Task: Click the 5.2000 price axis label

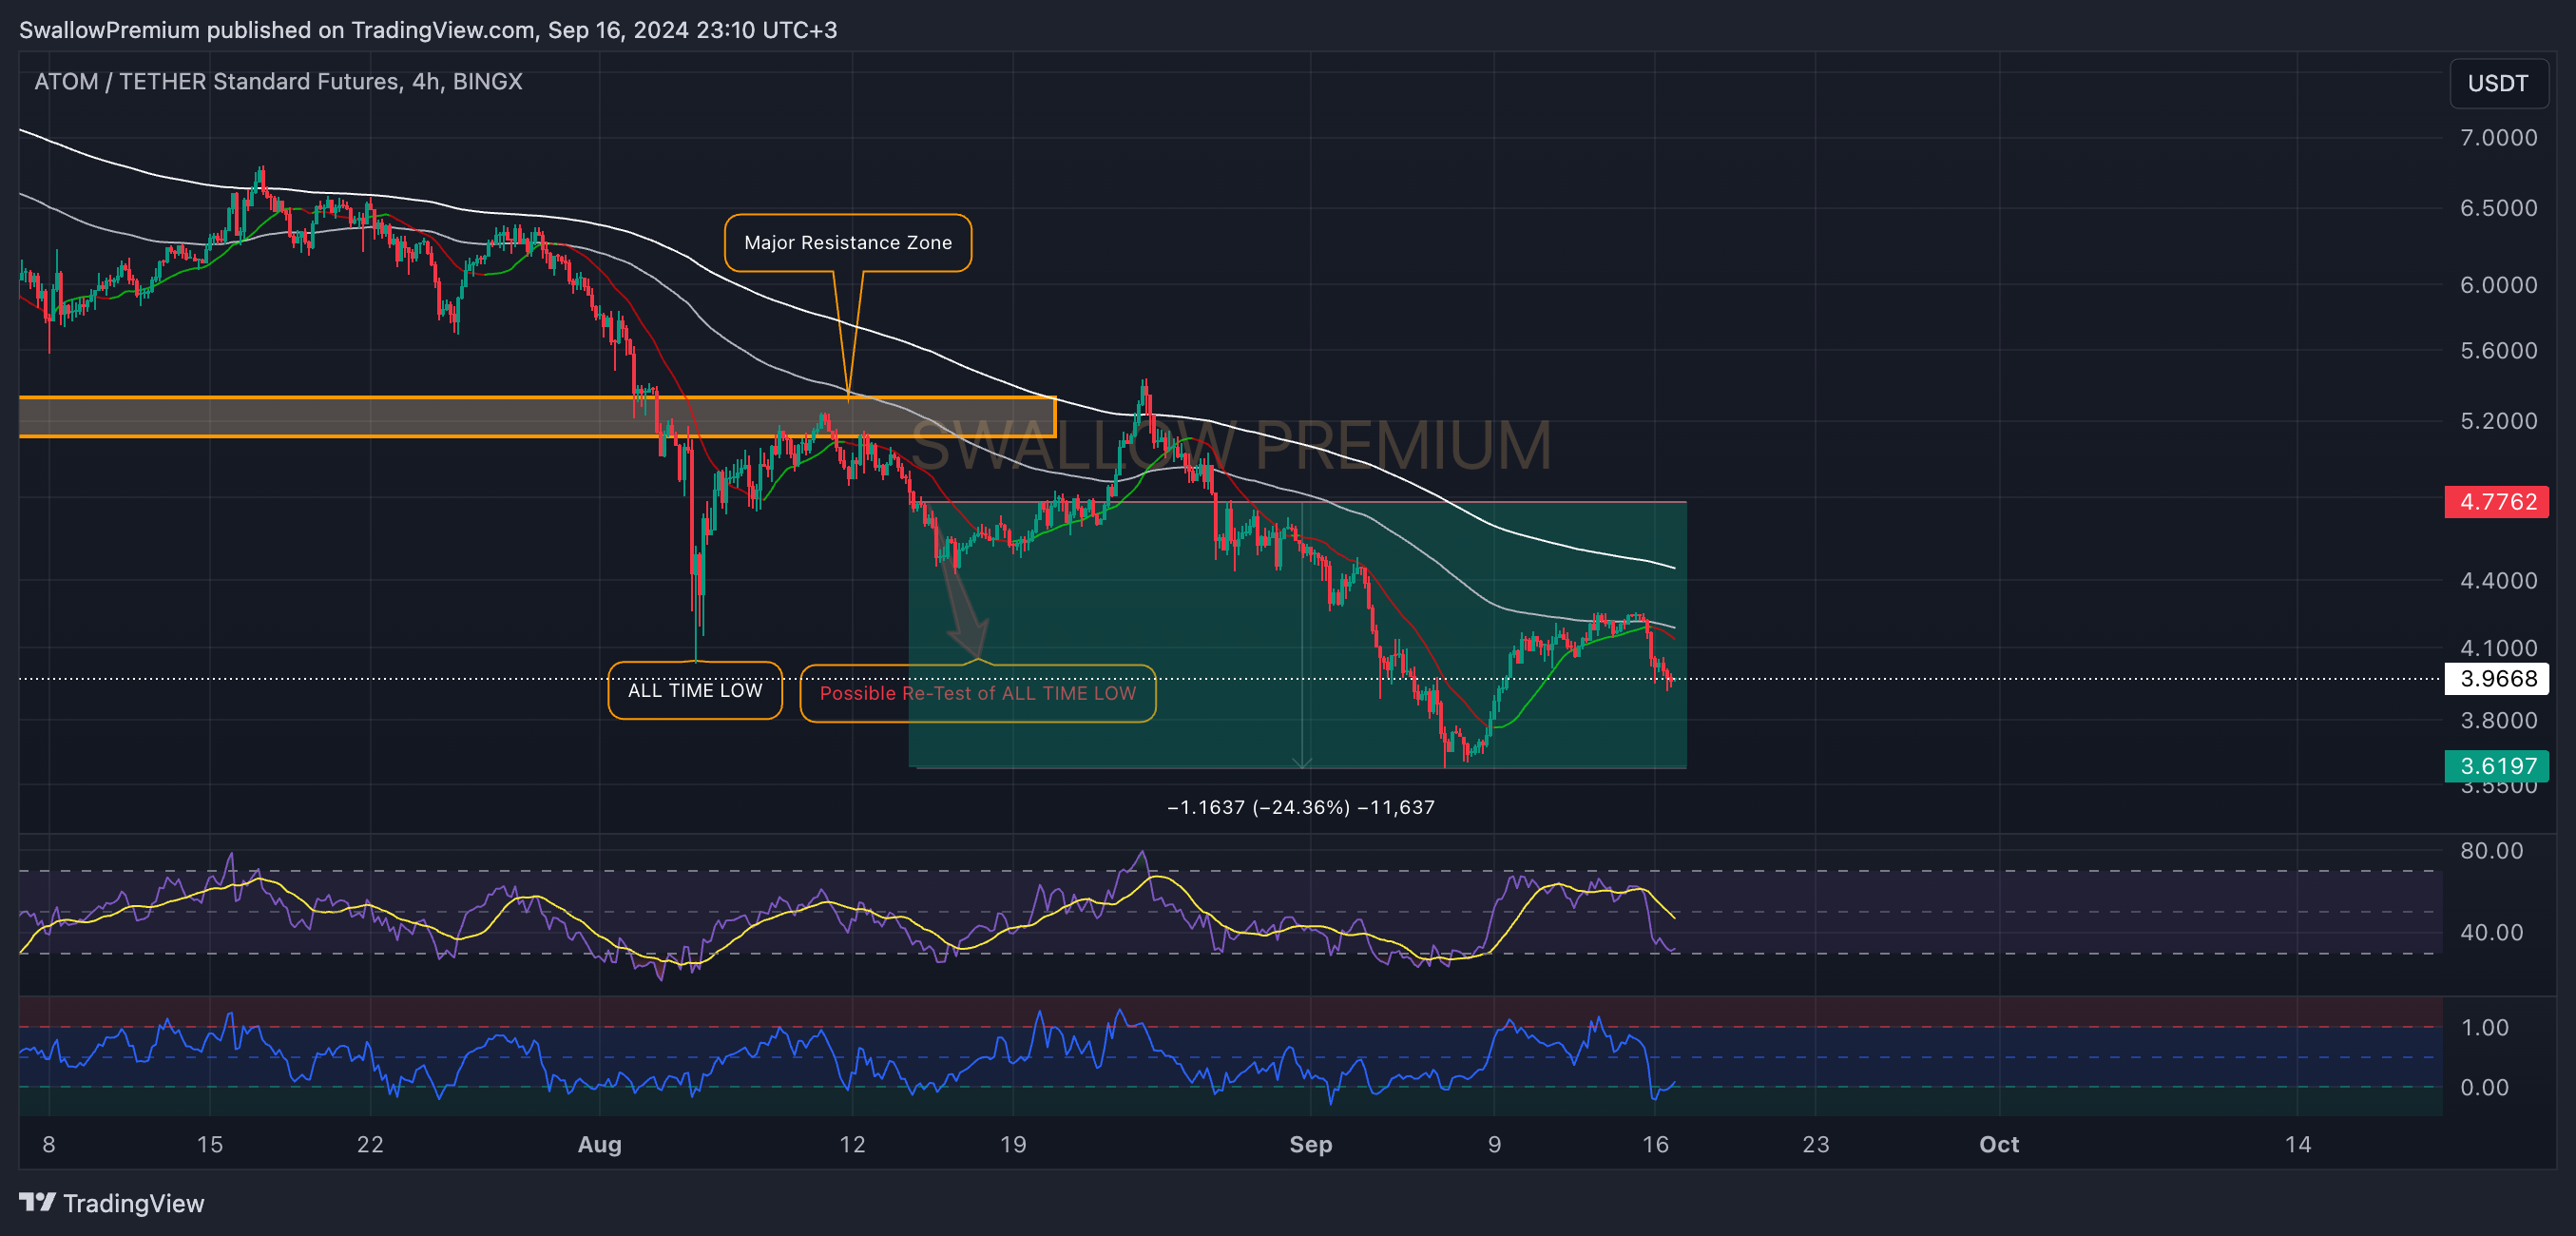Action: [x=2498, y=420]
